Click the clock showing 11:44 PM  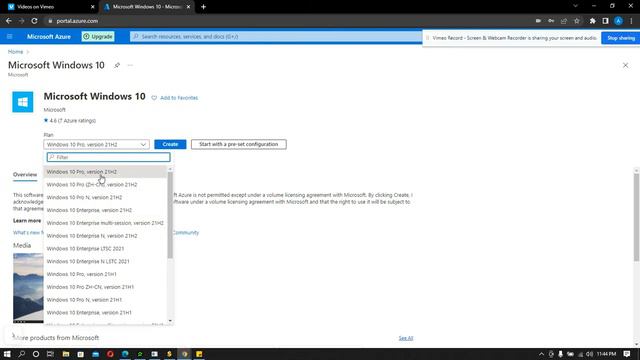[x=606, y=354]
